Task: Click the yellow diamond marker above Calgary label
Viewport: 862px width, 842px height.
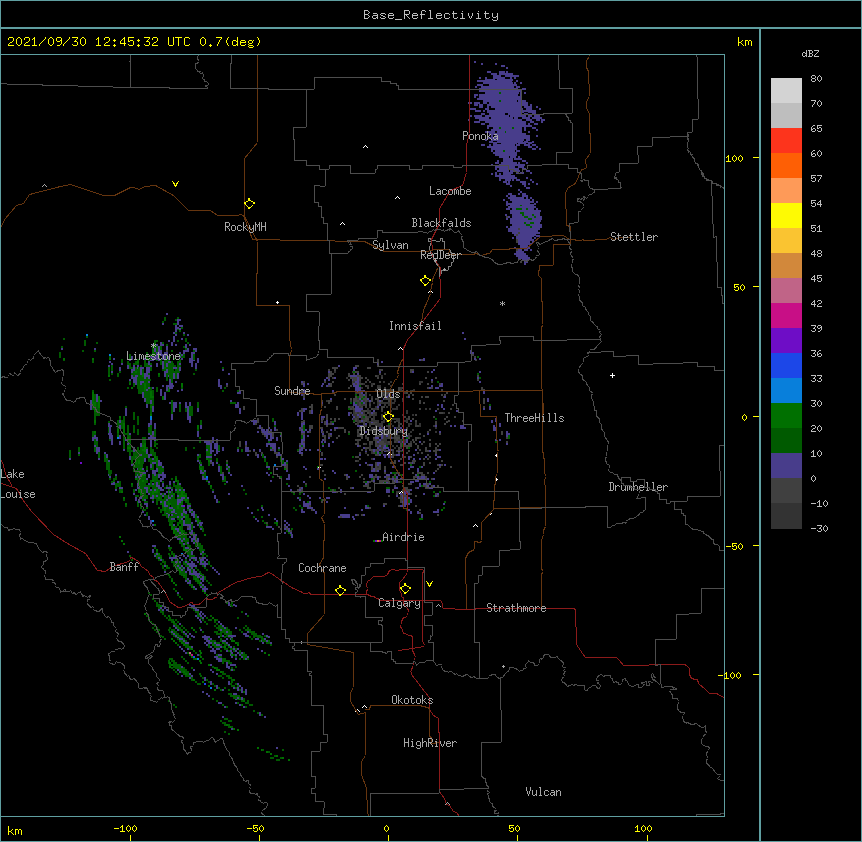Action: pos(405,589)
